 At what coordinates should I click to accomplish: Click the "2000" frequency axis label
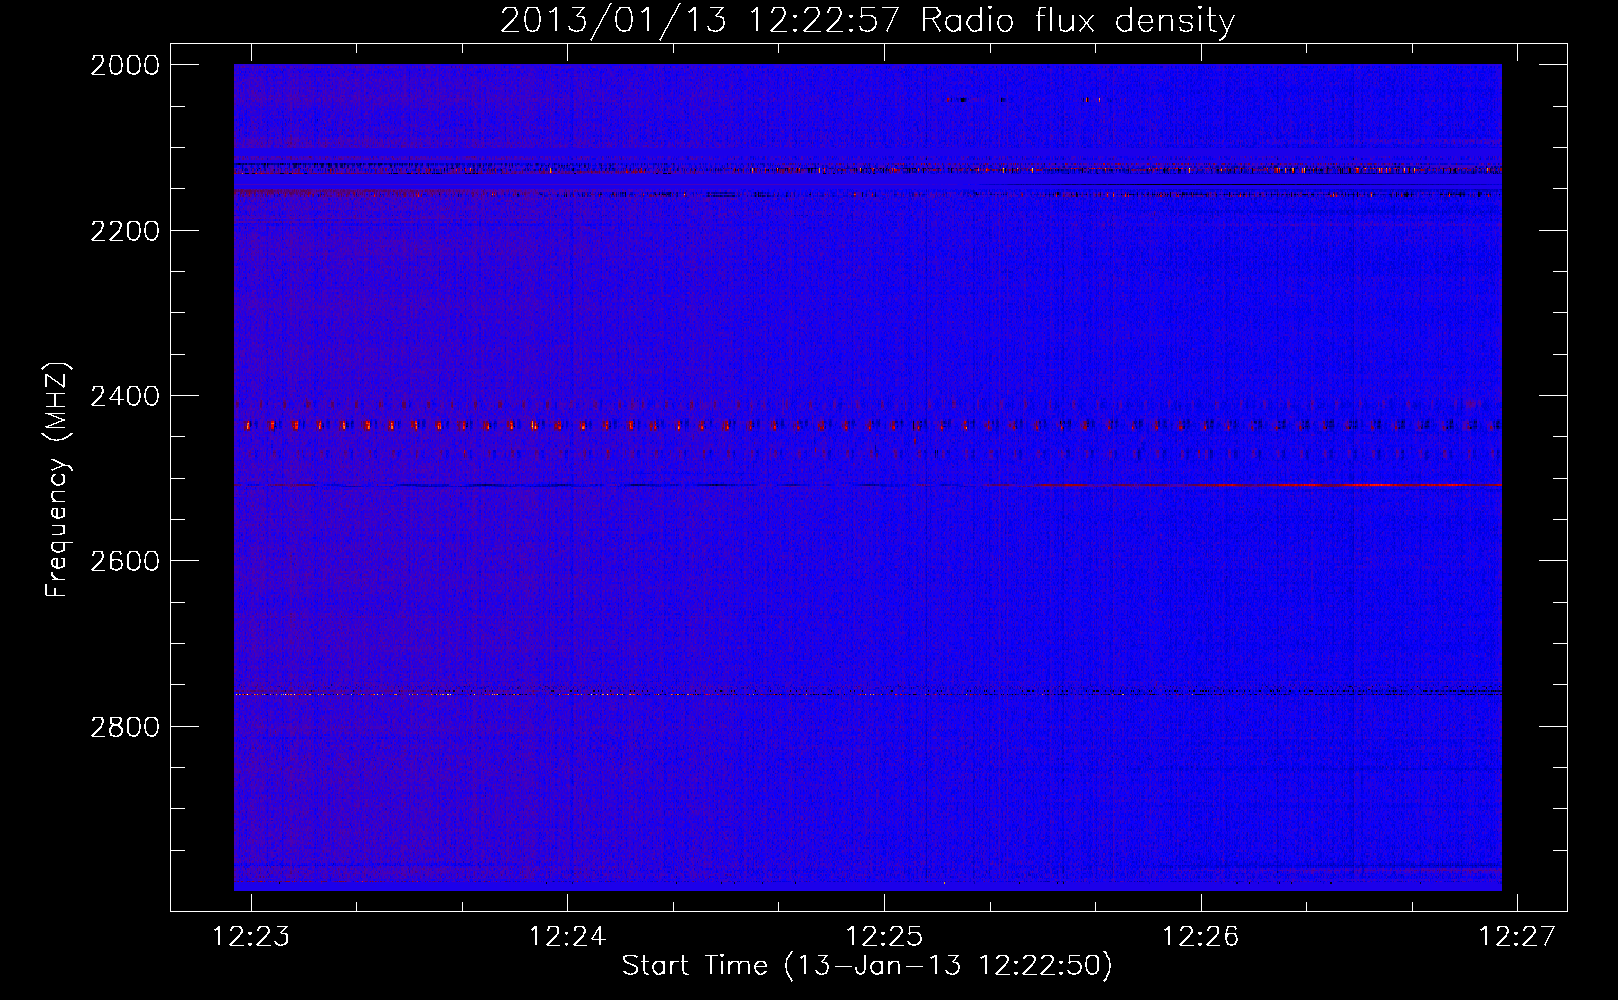click(x=125, y=65)
